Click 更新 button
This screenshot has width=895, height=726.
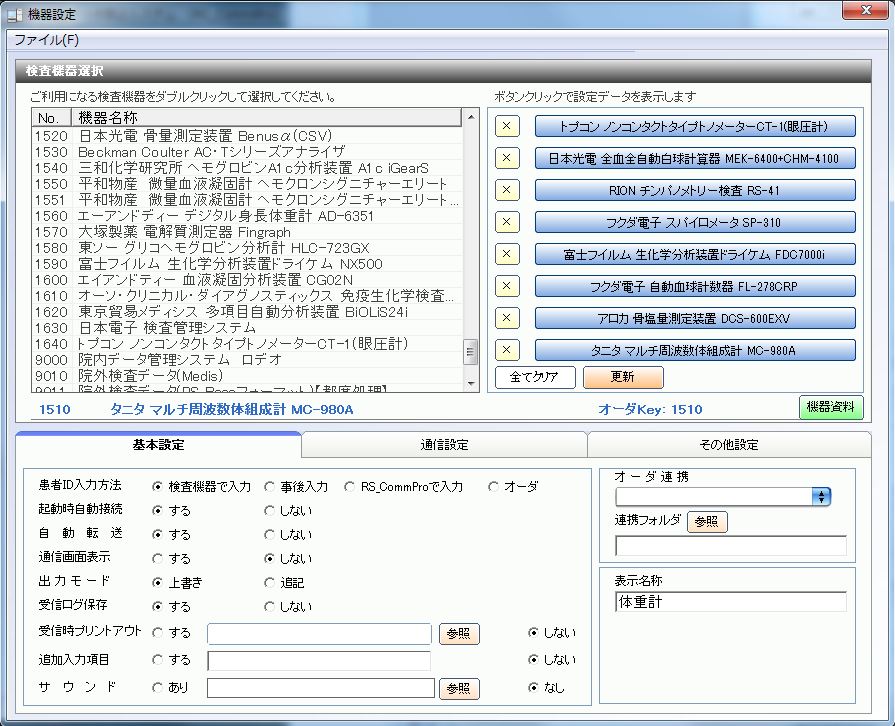click(x=623, y=377)
